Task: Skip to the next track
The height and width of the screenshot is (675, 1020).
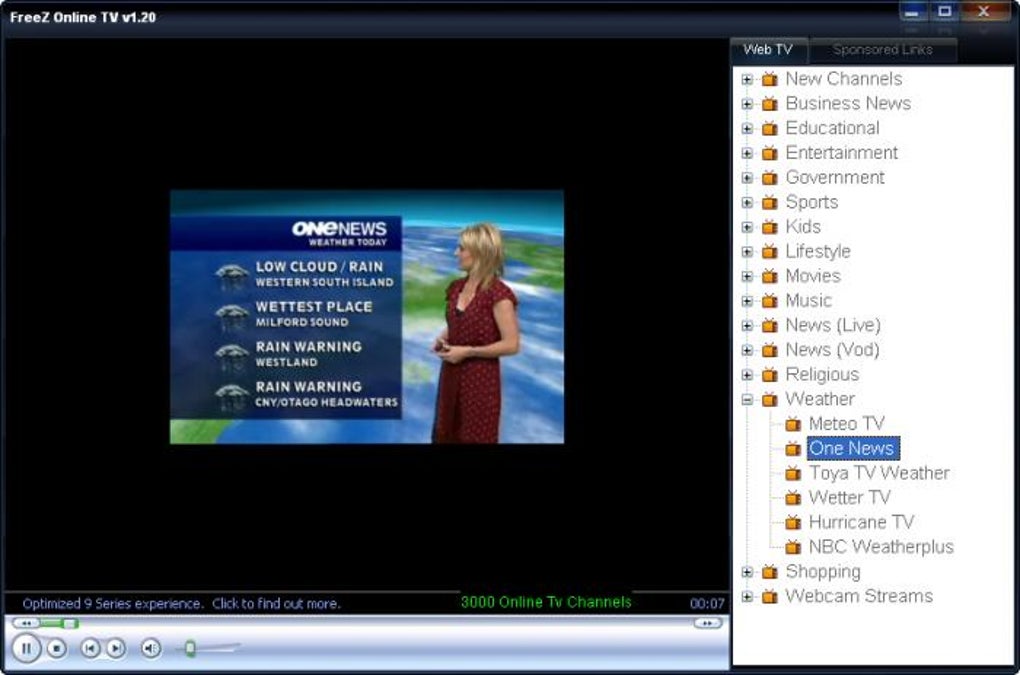Action: [x=116, y=648]
